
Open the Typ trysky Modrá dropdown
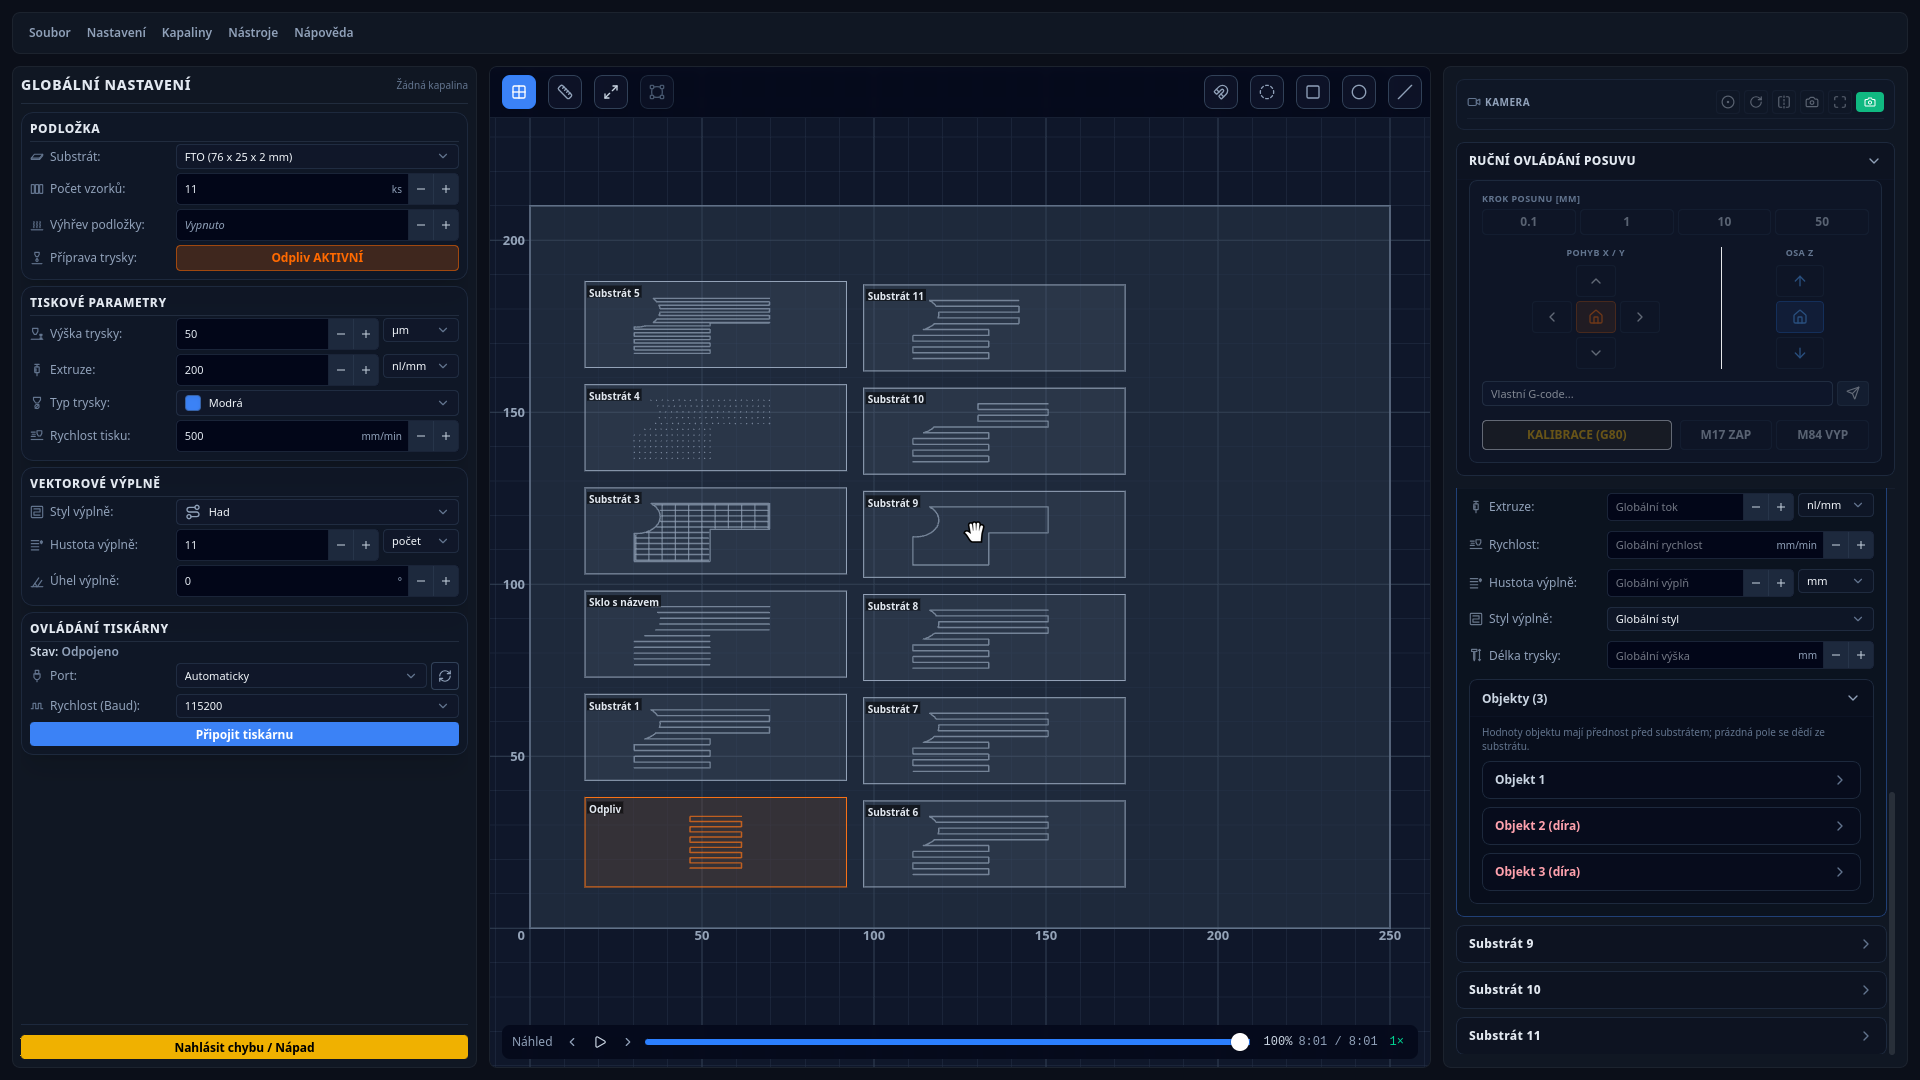coord(317,403)
